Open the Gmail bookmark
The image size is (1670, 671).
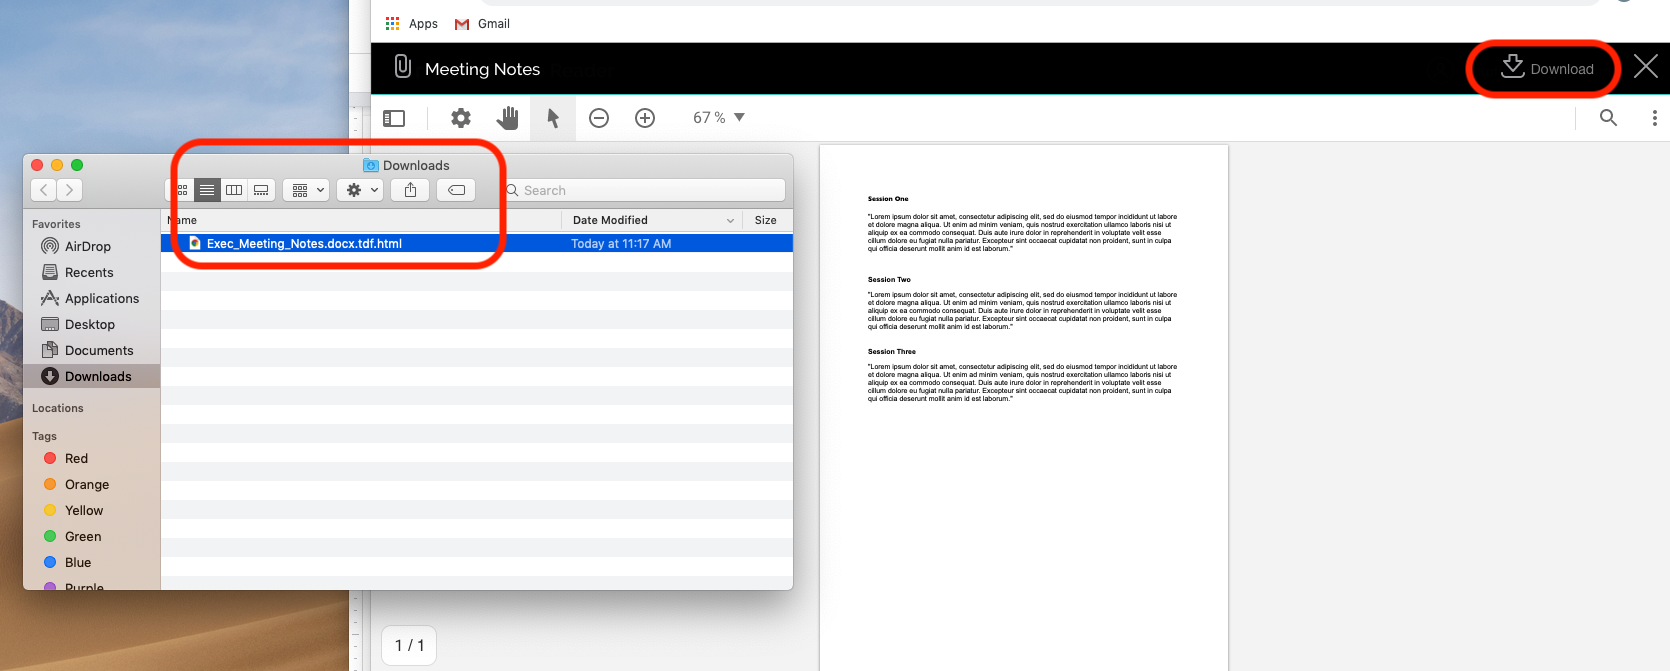point(482,23)
